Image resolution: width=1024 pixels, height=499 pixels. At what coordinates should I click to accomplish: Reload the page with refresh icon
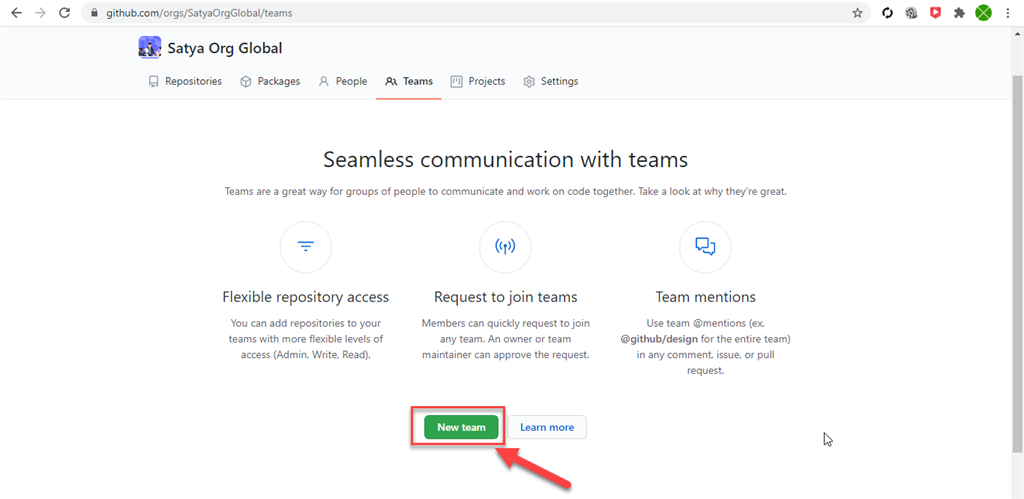[64, 13]
